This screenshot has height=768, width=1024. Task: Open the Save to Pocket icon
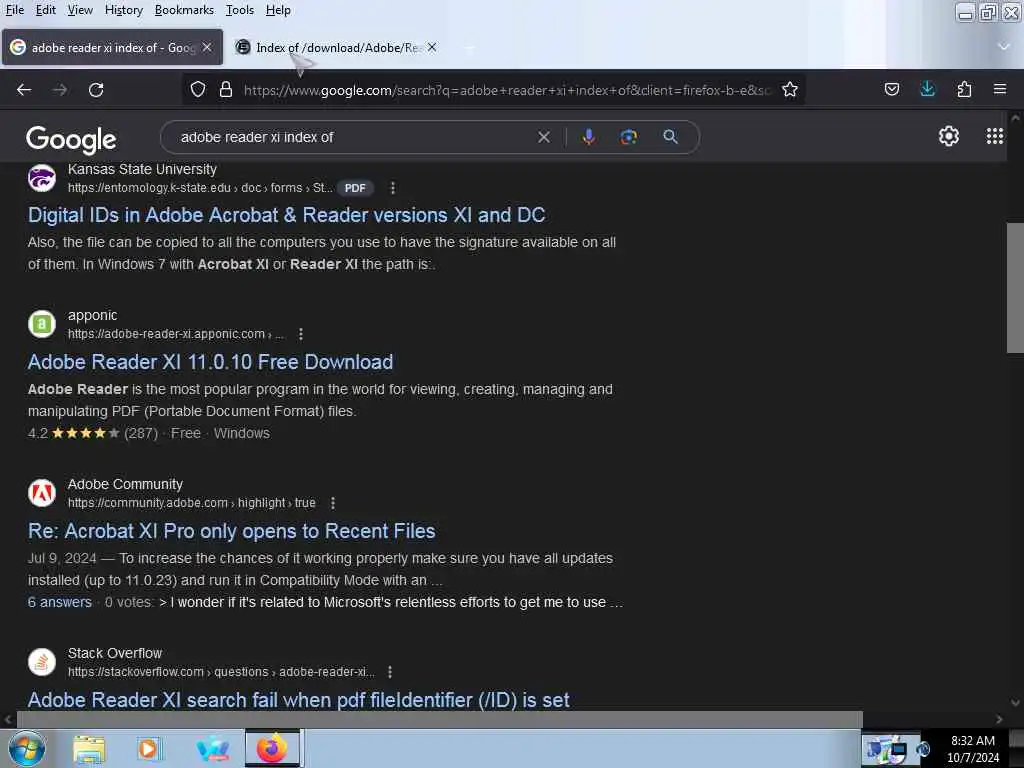(x=891, y=89)
